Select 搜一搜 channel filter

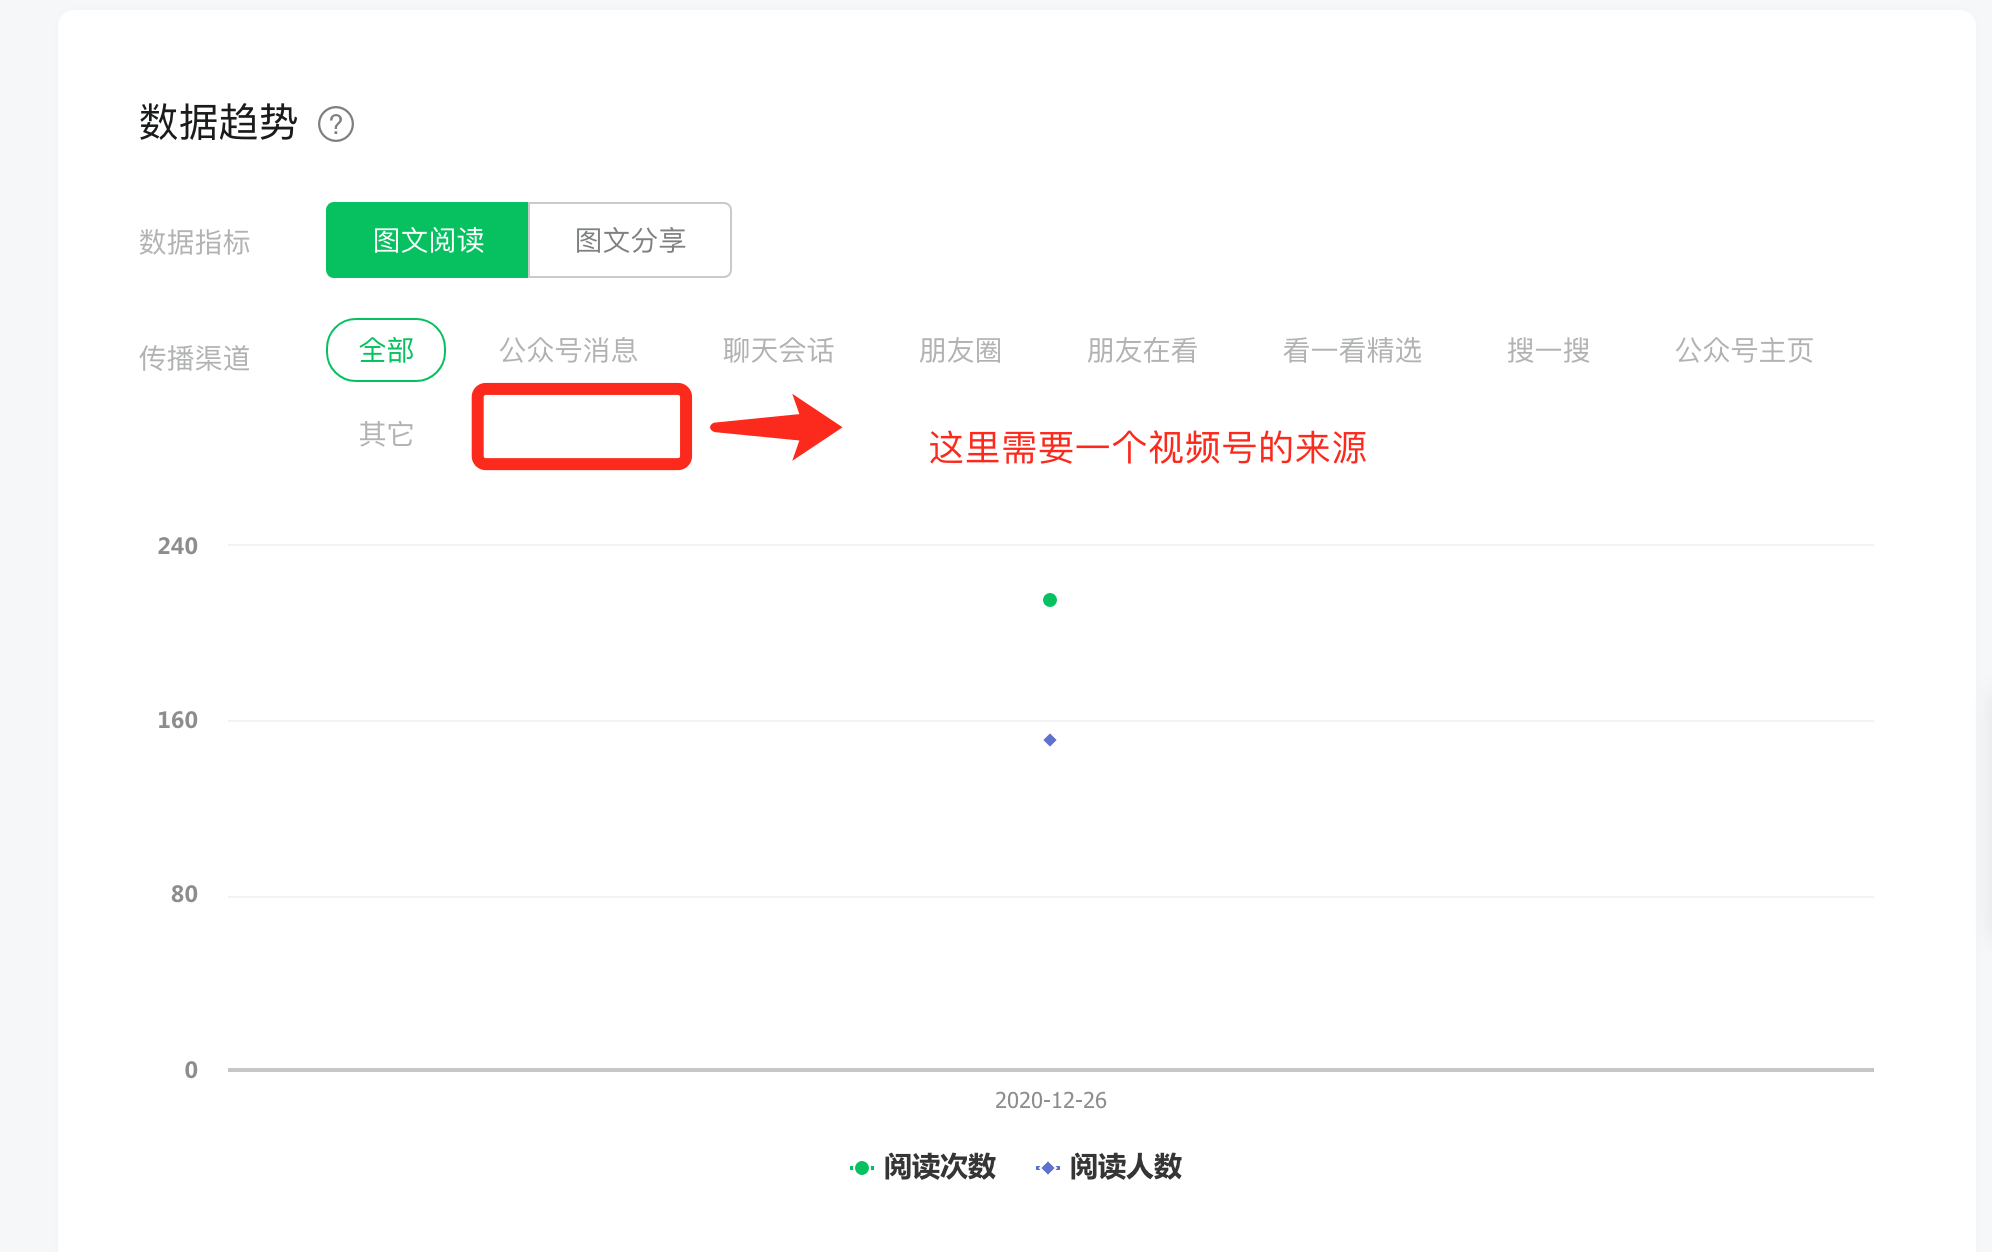(1548, 350)
